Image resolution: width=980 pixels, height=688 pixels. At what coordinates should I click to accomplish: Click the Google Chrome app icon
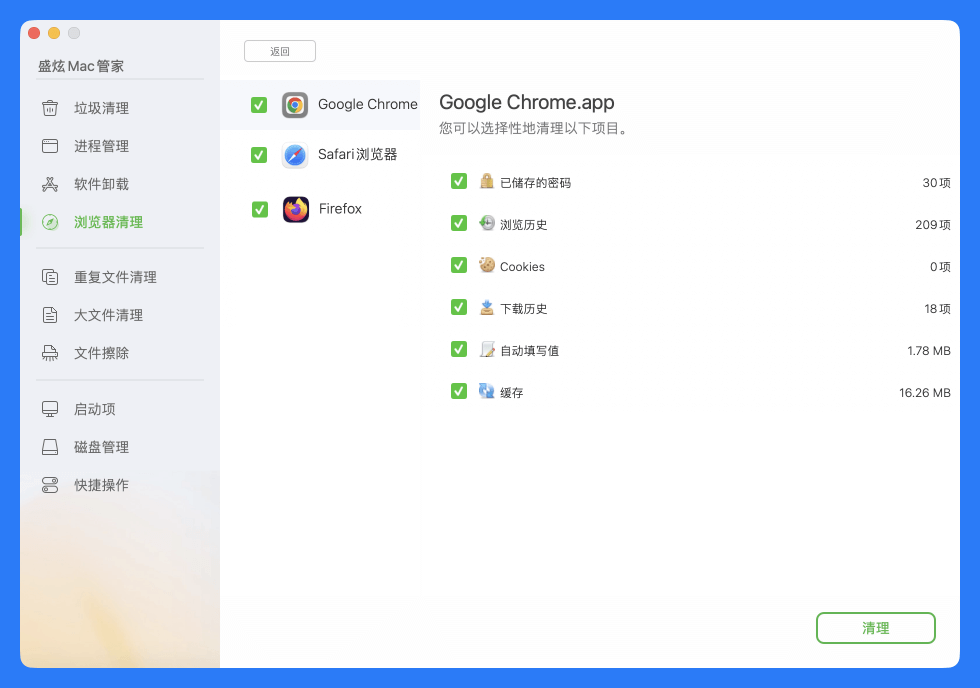tap(295, 105)
